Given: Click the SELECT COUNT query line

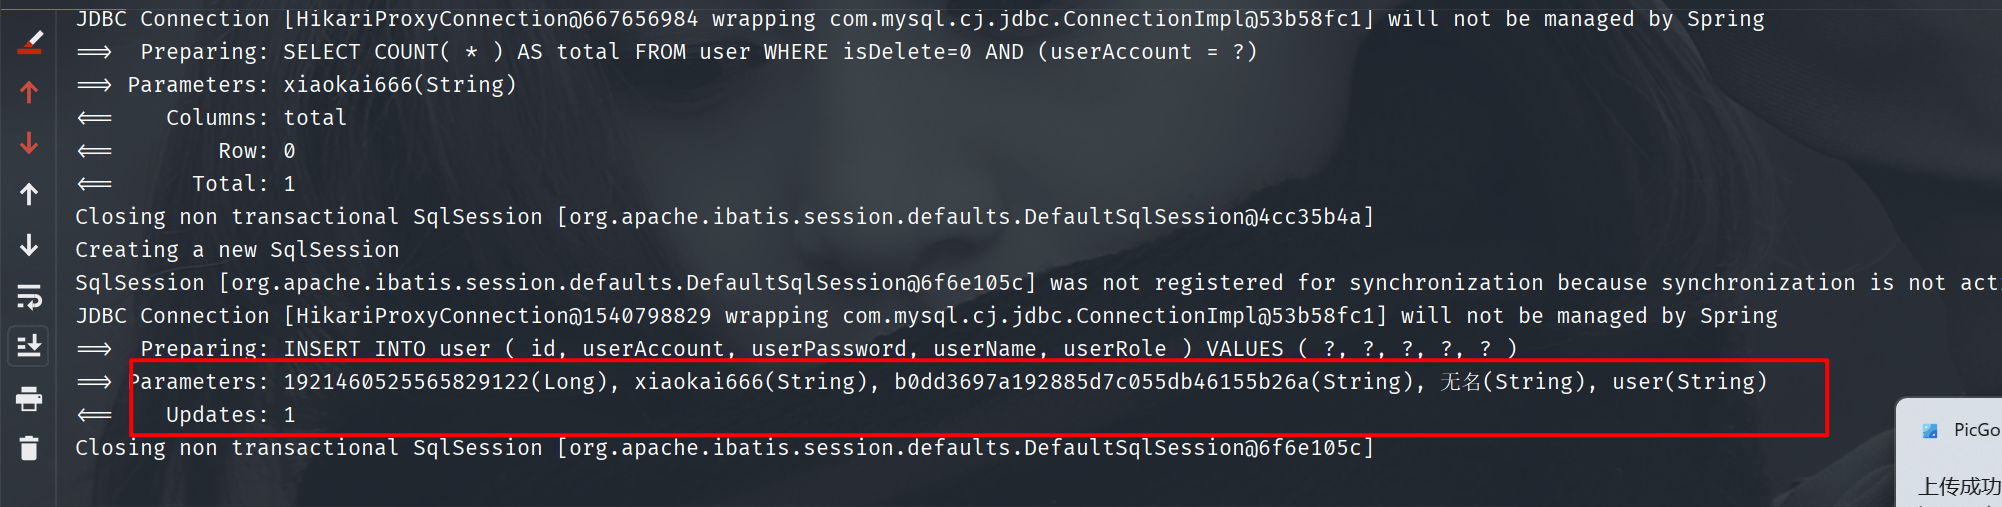Looking at the screenshot, I should (x=698, y=52).
